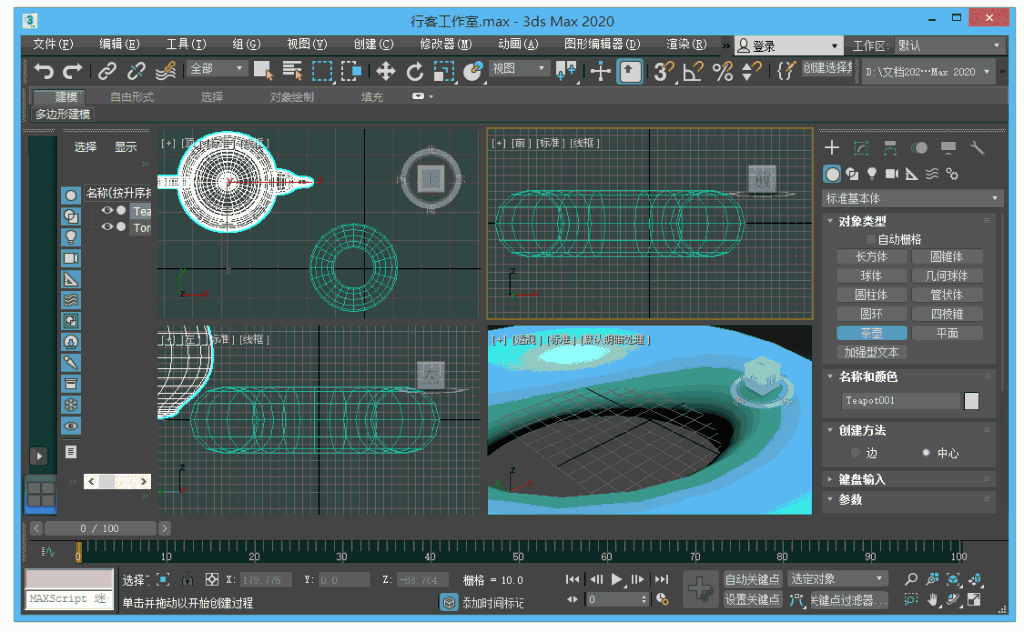
Task: Open the 渲染(R) menu
Action: click(x=686, y=44)
